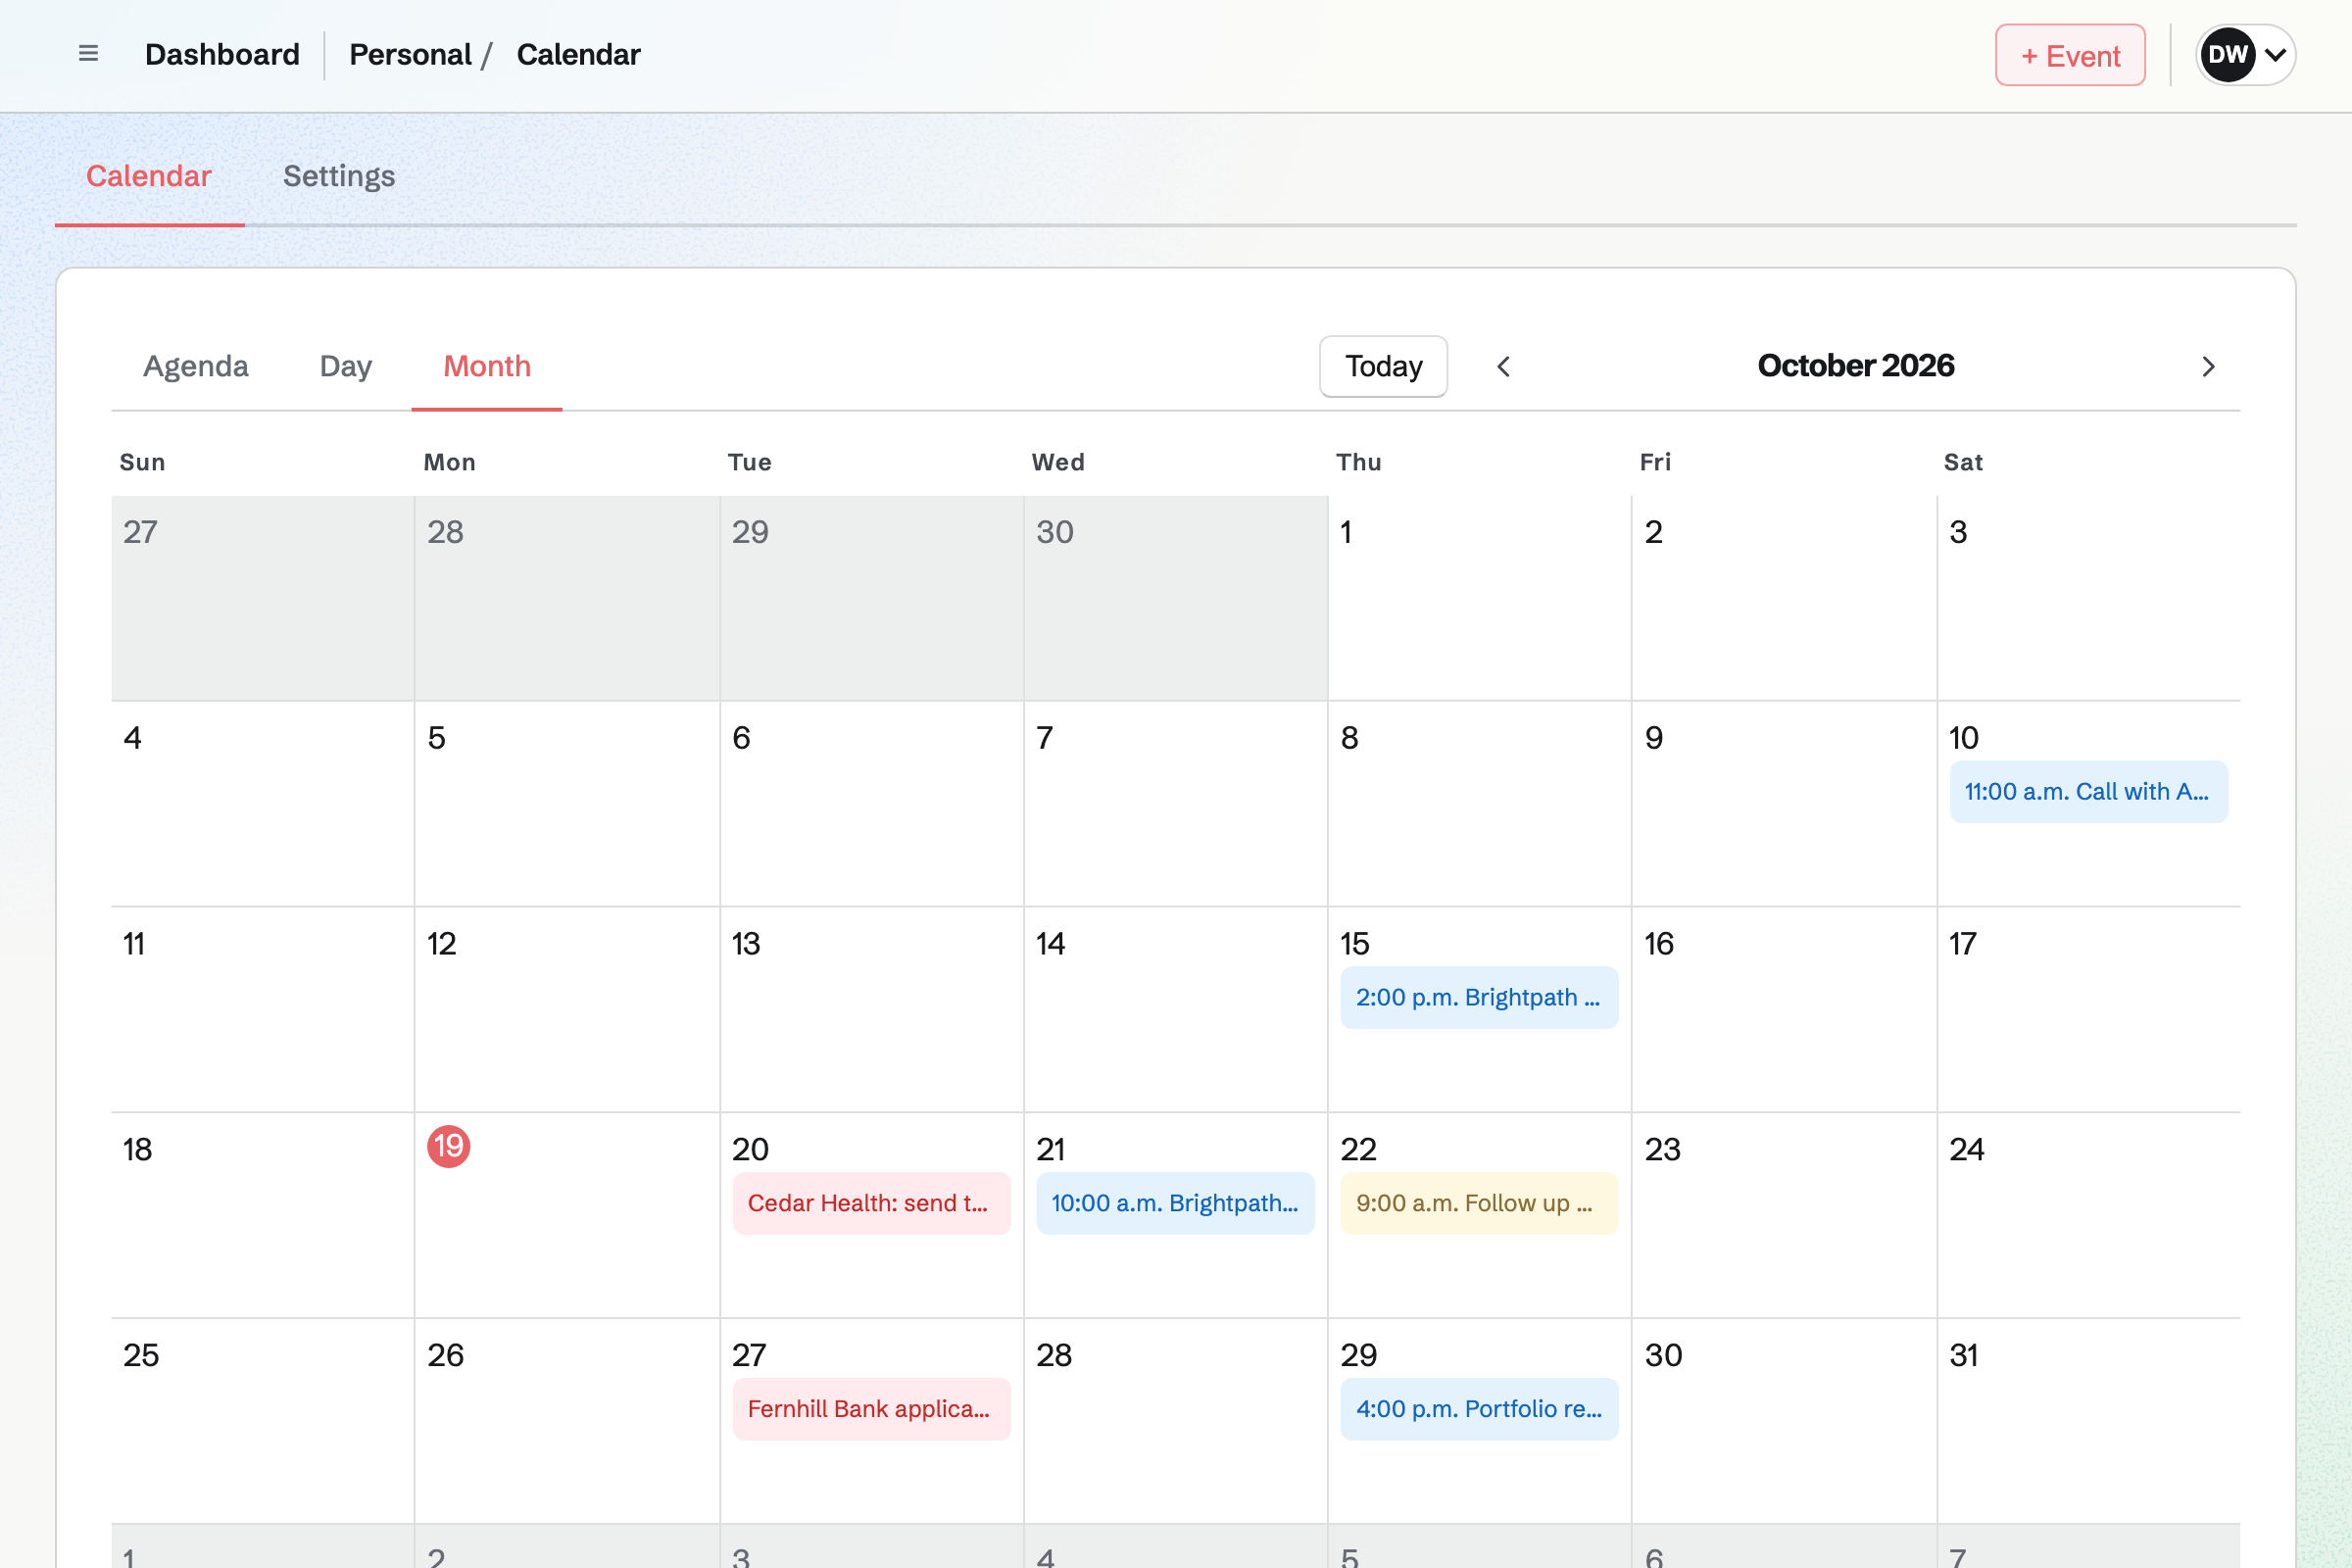Select day 21 date number

(1050, 1150)
